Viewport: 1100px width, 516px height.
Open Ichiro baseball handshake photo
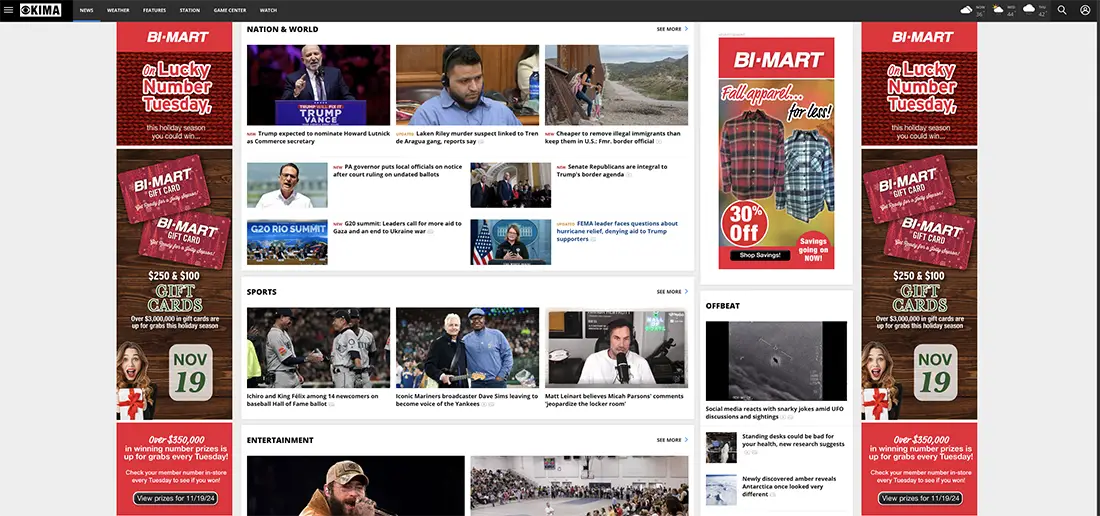tap(318, 348)
